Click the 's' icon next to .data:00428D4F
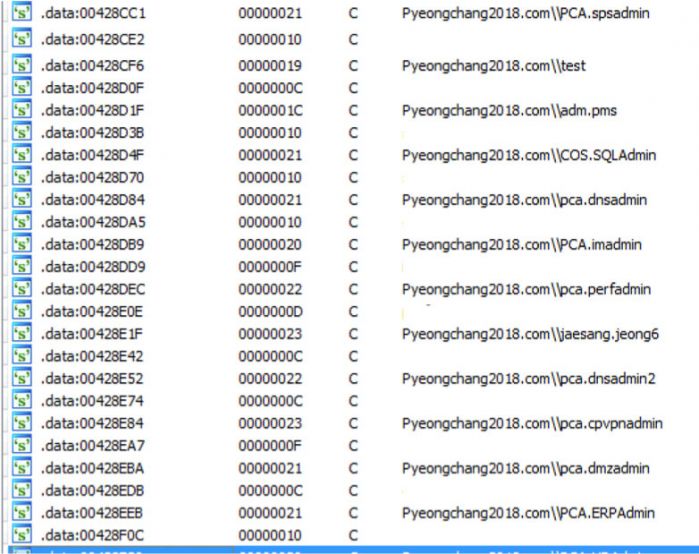 coord(21,155)
